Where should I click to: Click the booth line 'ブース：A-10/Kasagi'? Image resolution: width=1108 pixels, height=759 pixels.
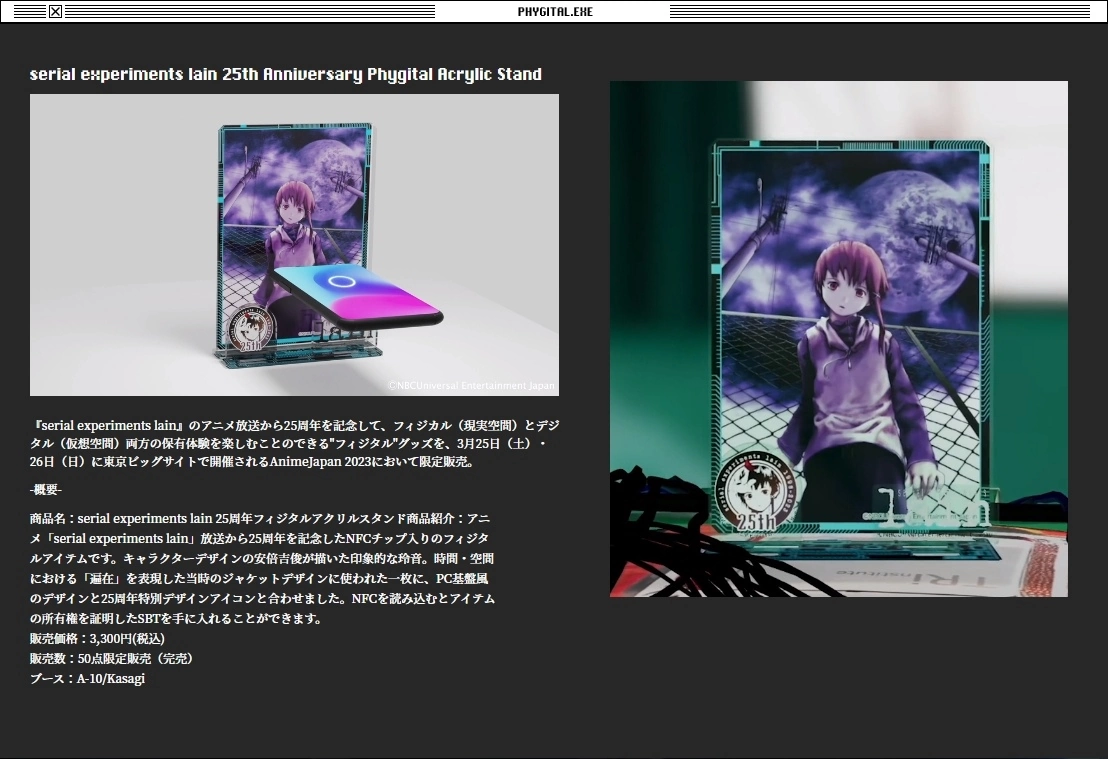coord(88,678)
